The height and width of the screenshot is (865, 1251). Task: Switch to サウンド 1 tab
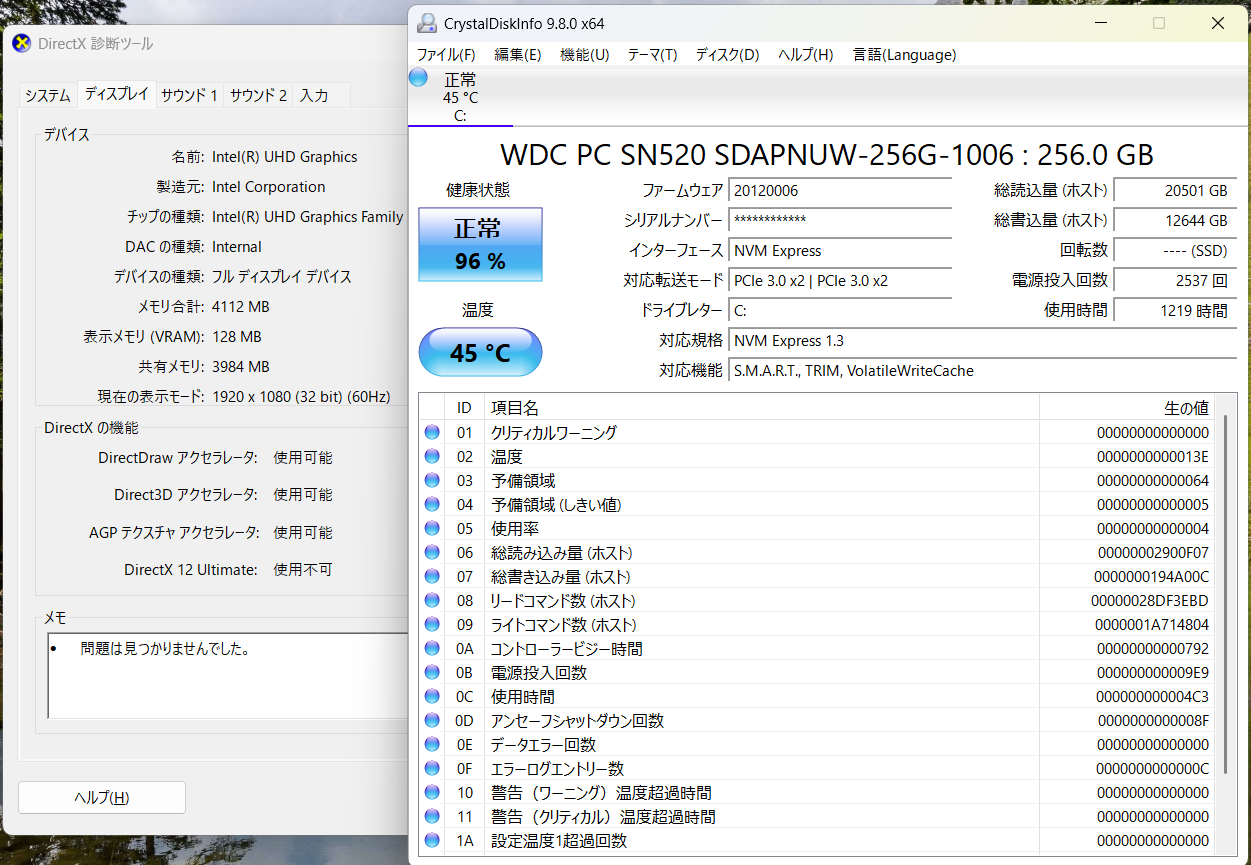point(189,96)
